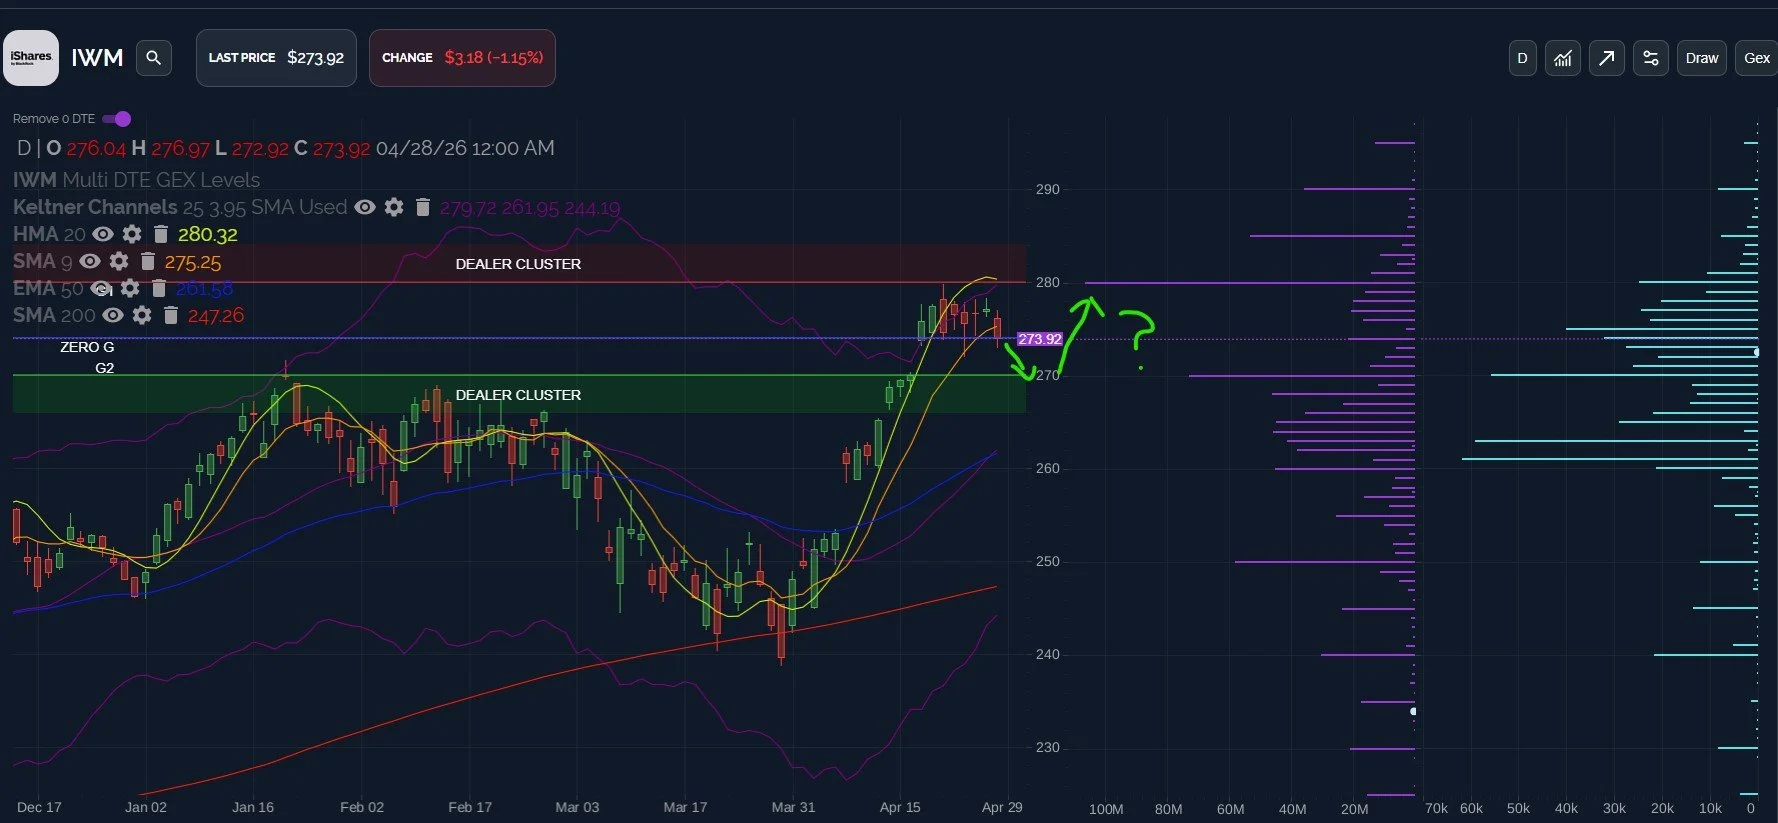Open HMA 20 settings gear
The image size is (1778, 823).
(x=132, y=234)
